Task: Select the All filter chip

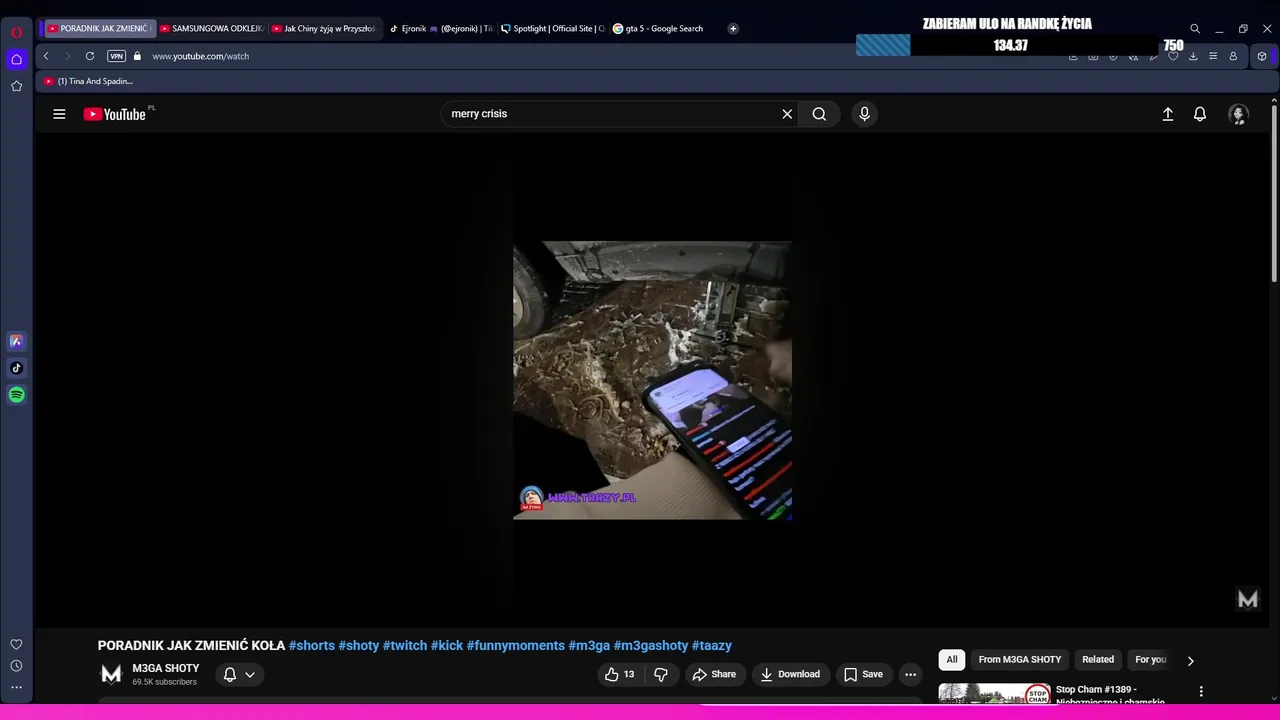Action: click(x=952, y=660)
